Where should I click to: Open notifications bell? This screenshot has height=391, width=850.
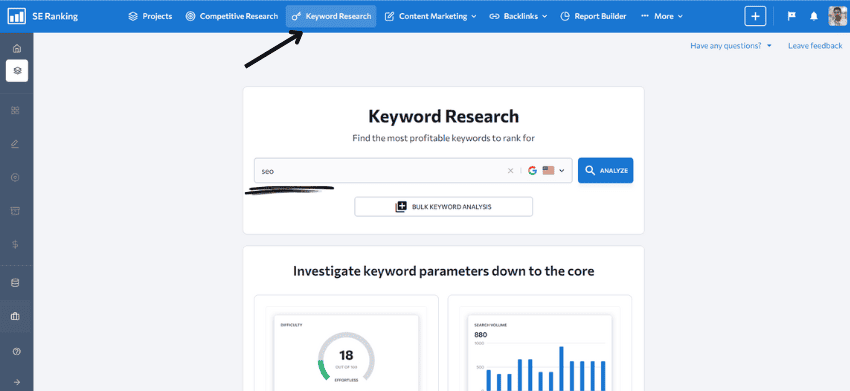[x=814, y=16]
